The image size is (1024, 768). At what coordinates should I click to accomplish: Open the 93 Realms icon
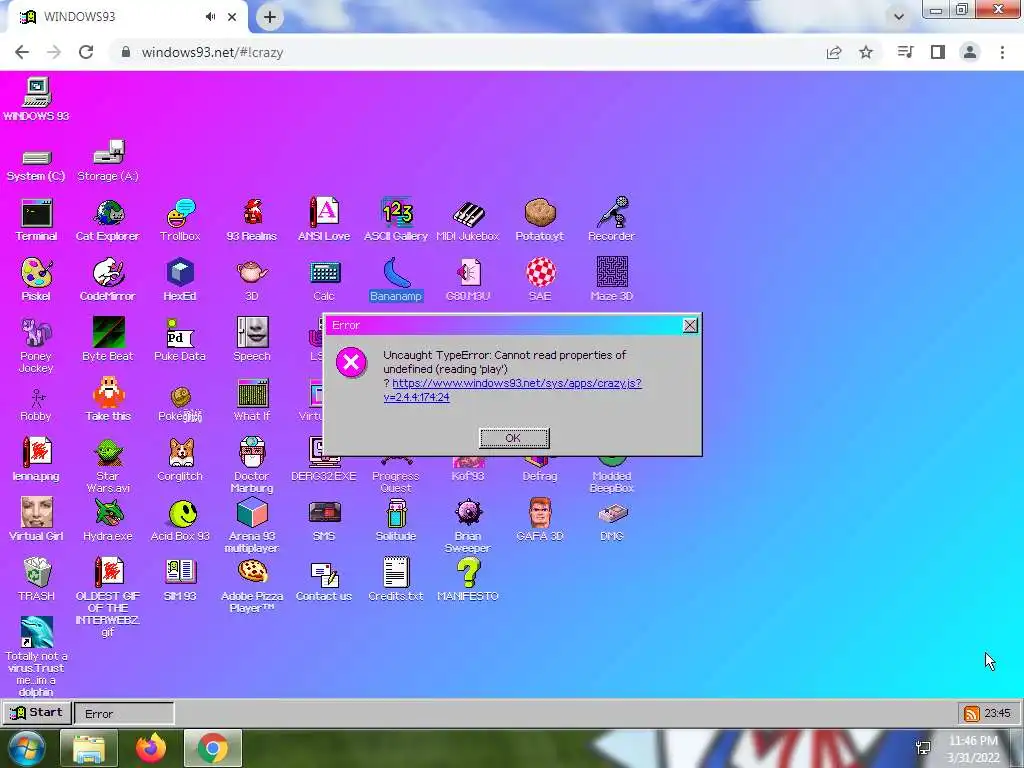[x=252, y=213]
